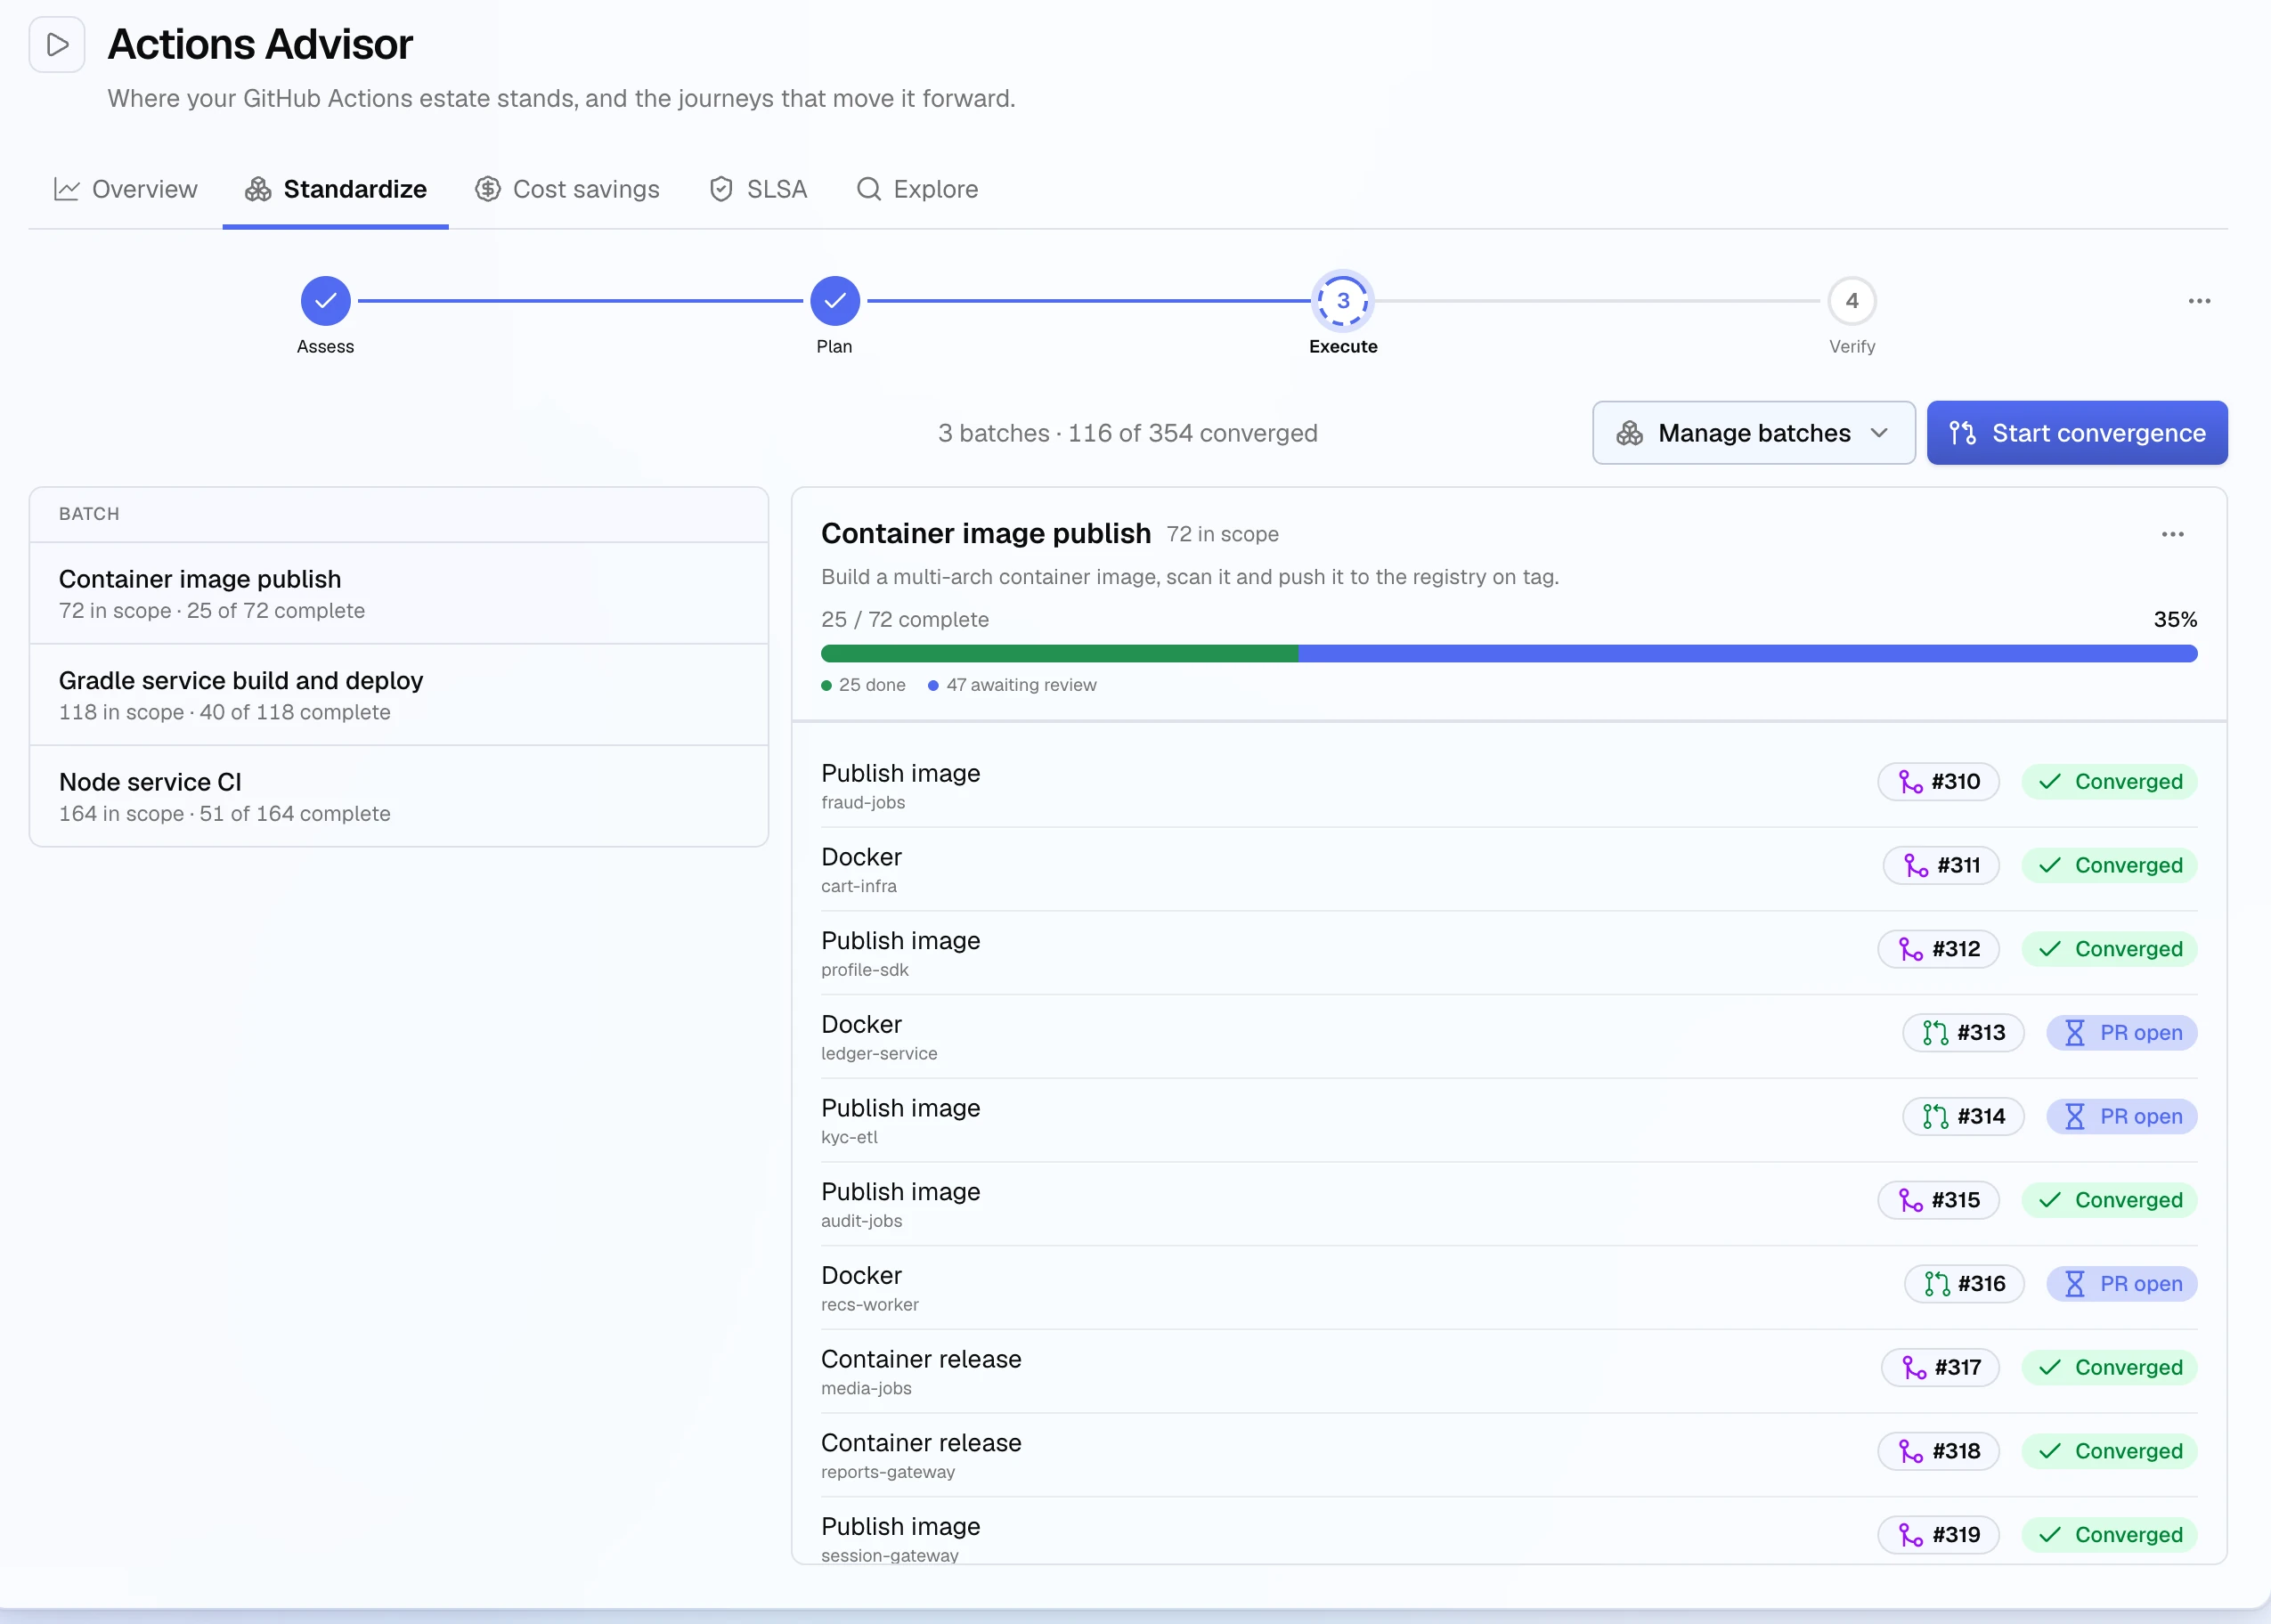Open merged PR #315 badge

point(1938,1200)
